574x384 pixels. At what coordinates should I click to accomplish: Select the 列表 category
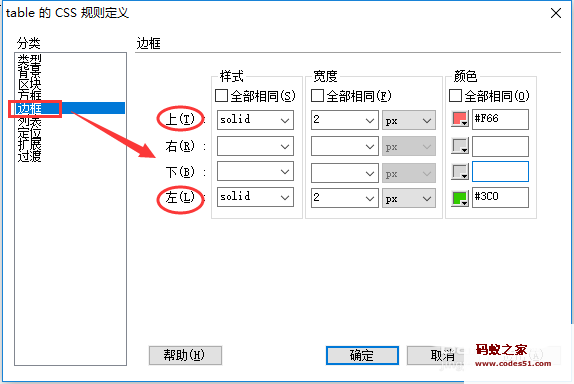coord(30,121)
